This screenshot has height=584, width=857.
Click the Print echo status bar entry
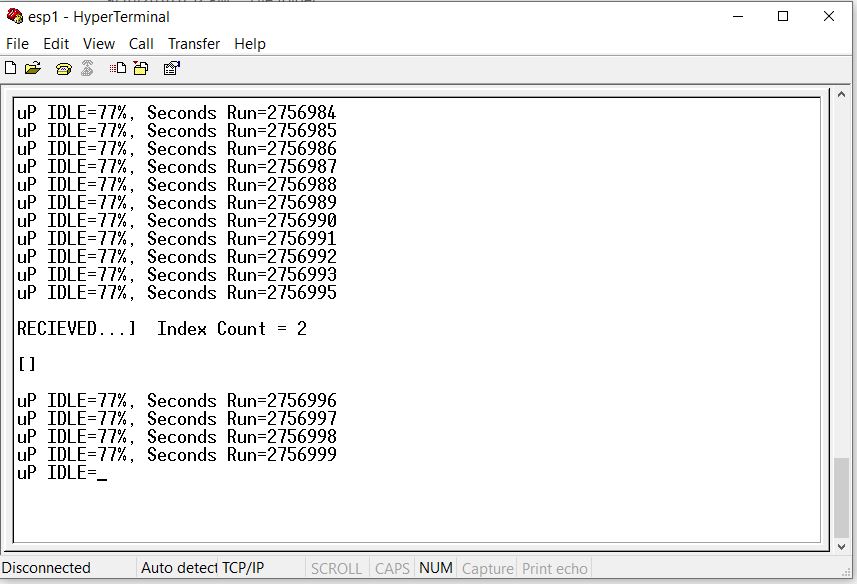[x=555, y=569]
